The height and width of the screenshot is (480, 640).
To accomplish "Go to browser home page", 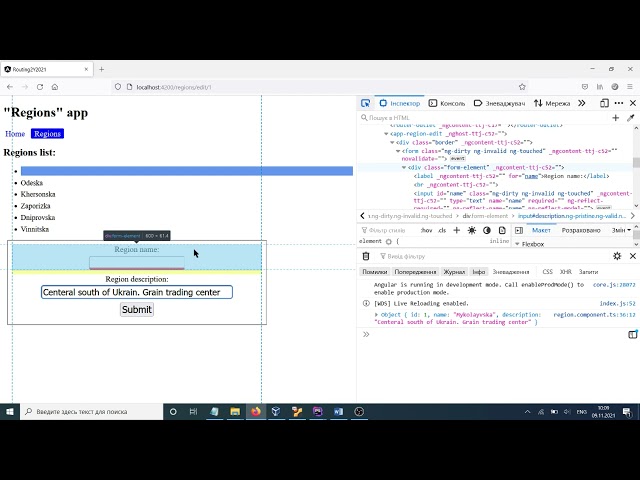I will pyautogui.click(x=55, y=87).
